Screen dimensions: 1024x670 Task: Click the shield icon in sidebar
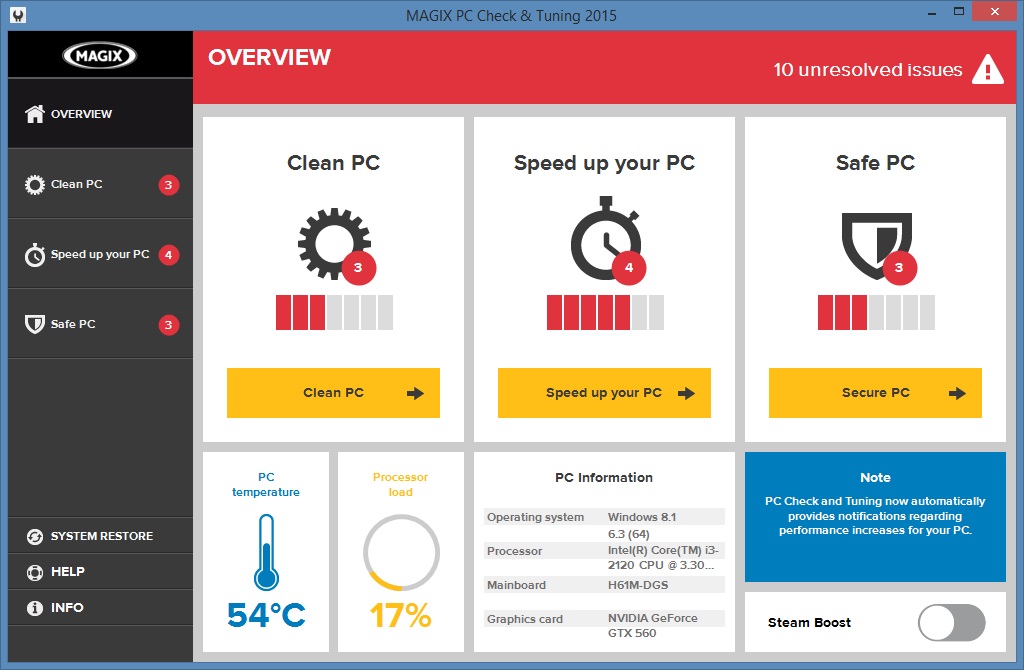click(x=35, y=324)
